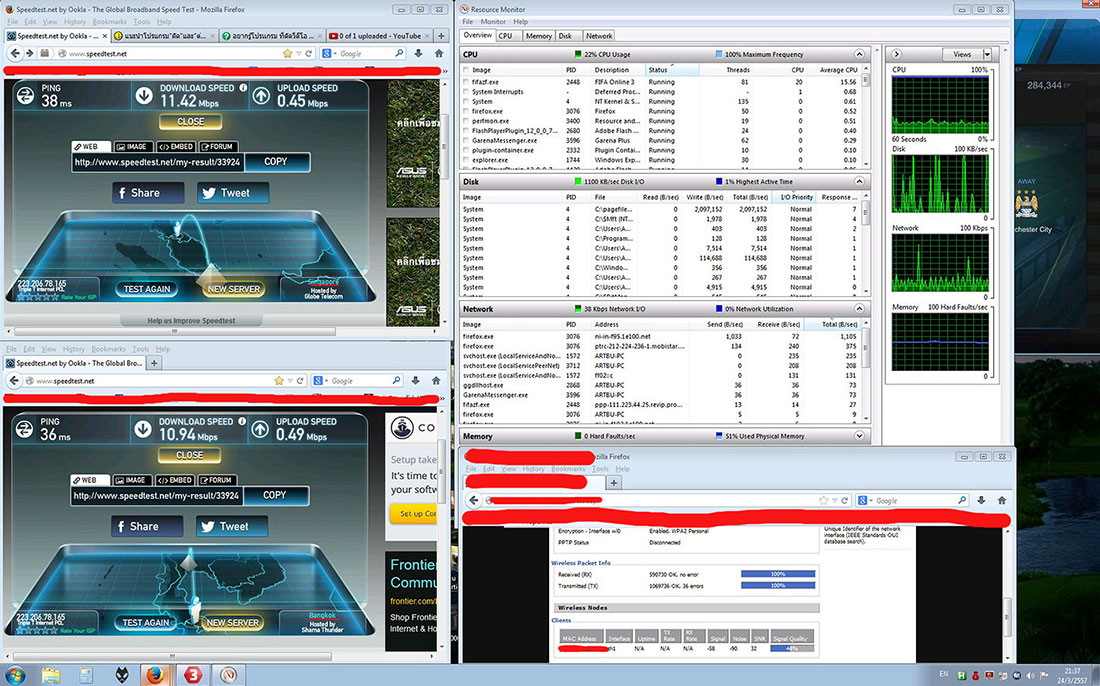Switch to the Memory tab in Resource Monitor
Image resolution: width=1100 pixels, height=686 pixels.
[x=538, y=36]
